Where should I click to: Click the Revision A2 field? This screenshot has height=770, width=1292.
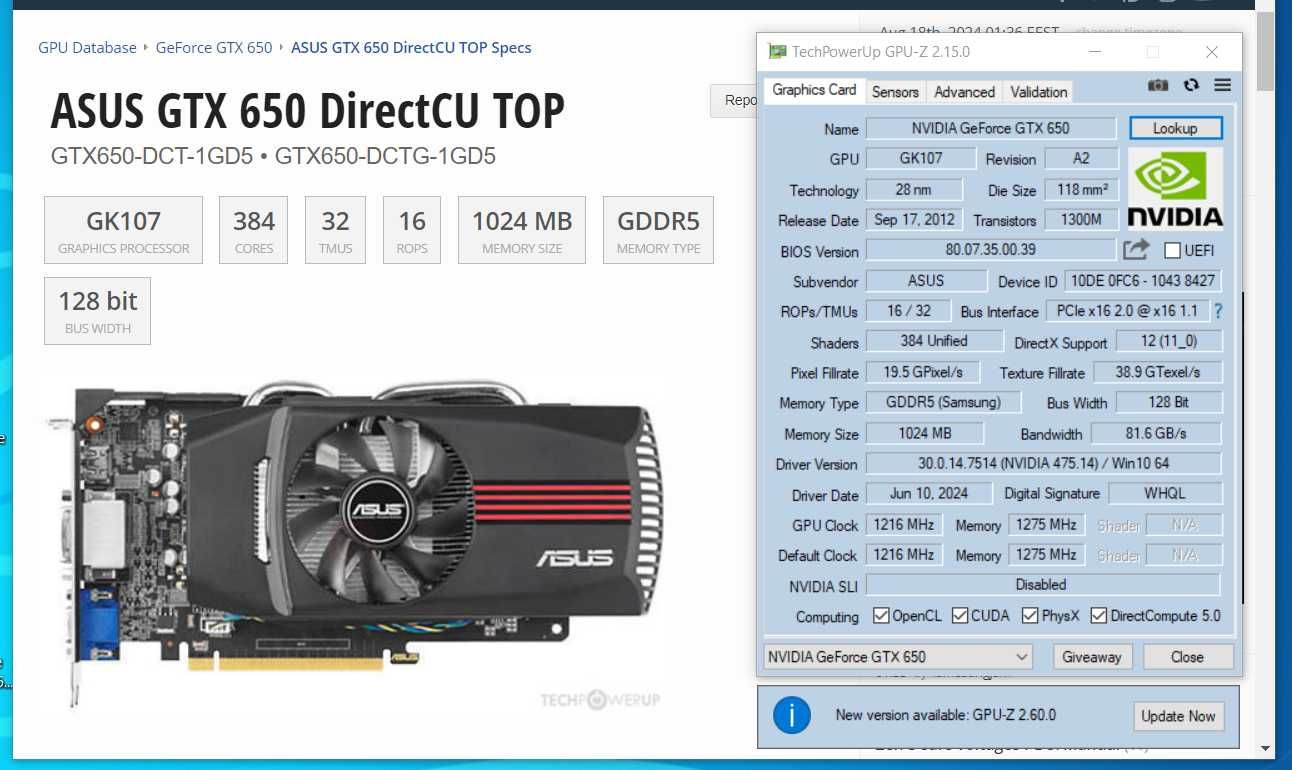pos(1082,158)
